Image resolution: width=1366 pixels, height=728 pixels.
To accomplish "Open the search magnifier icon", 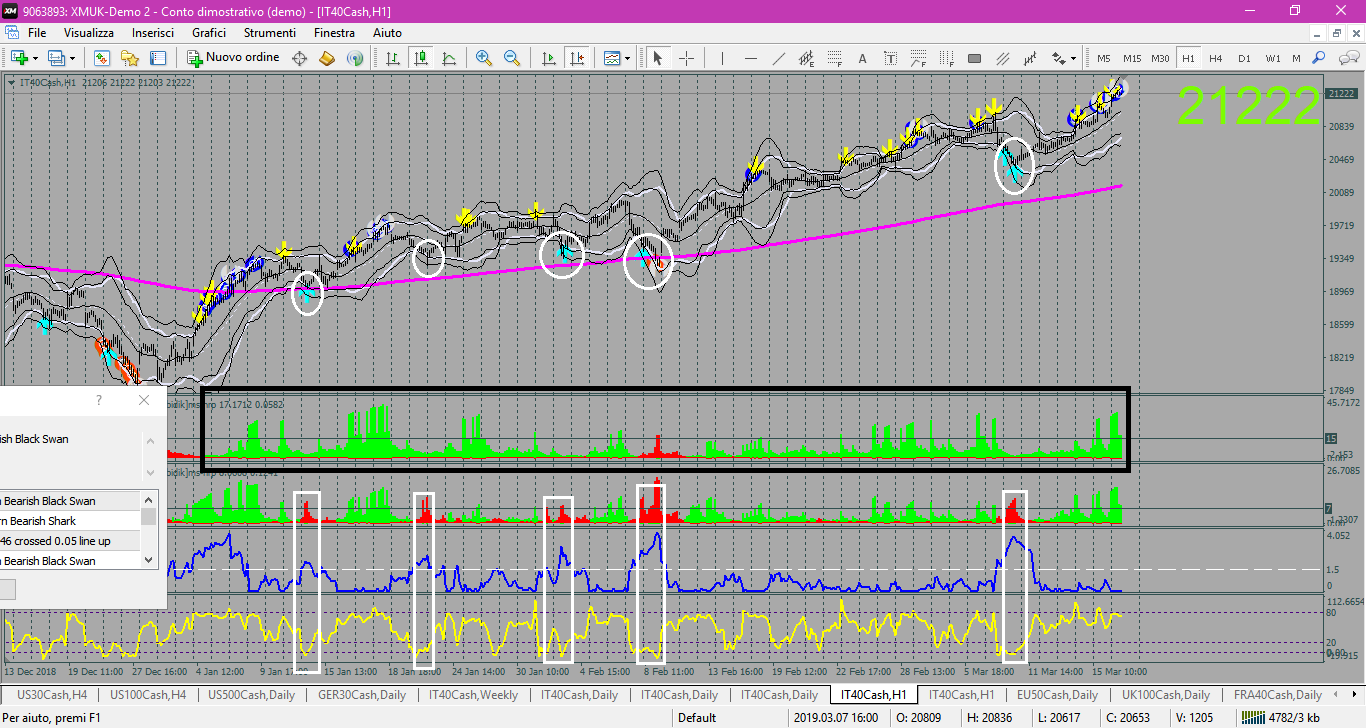I will pos(1319,58).
